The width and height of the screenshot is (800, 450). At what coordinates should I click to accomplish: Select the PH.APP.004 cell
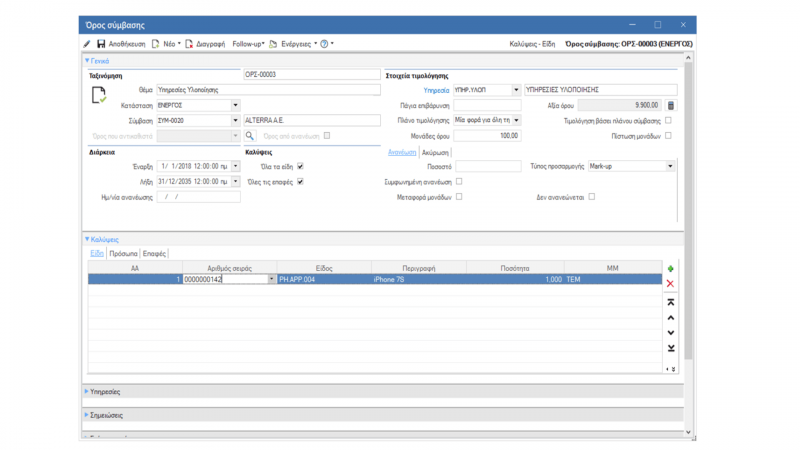click(x=324, y=279)
